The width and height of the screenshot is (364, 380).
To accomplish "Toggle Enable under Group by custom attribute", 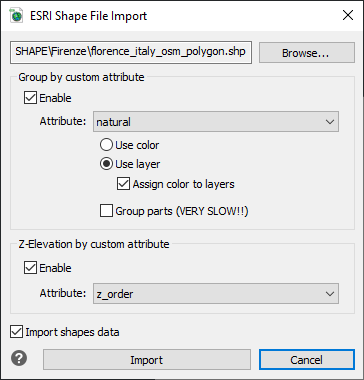I will 30,98.
